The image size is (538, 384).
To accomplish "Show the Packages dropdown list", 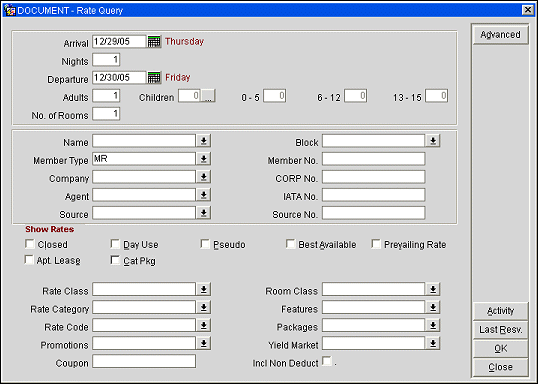I will pos(433,325).
